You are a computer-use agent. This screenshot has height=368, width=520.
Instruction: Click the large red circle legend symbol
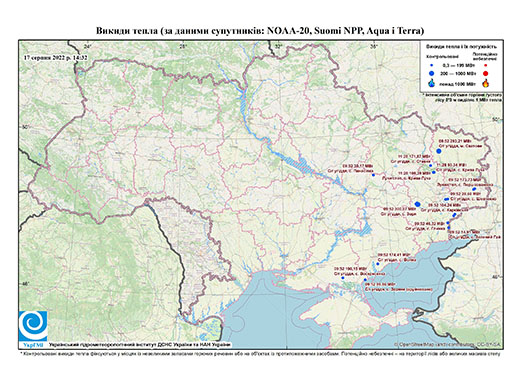pyautogui.click(x=486, y=74)
